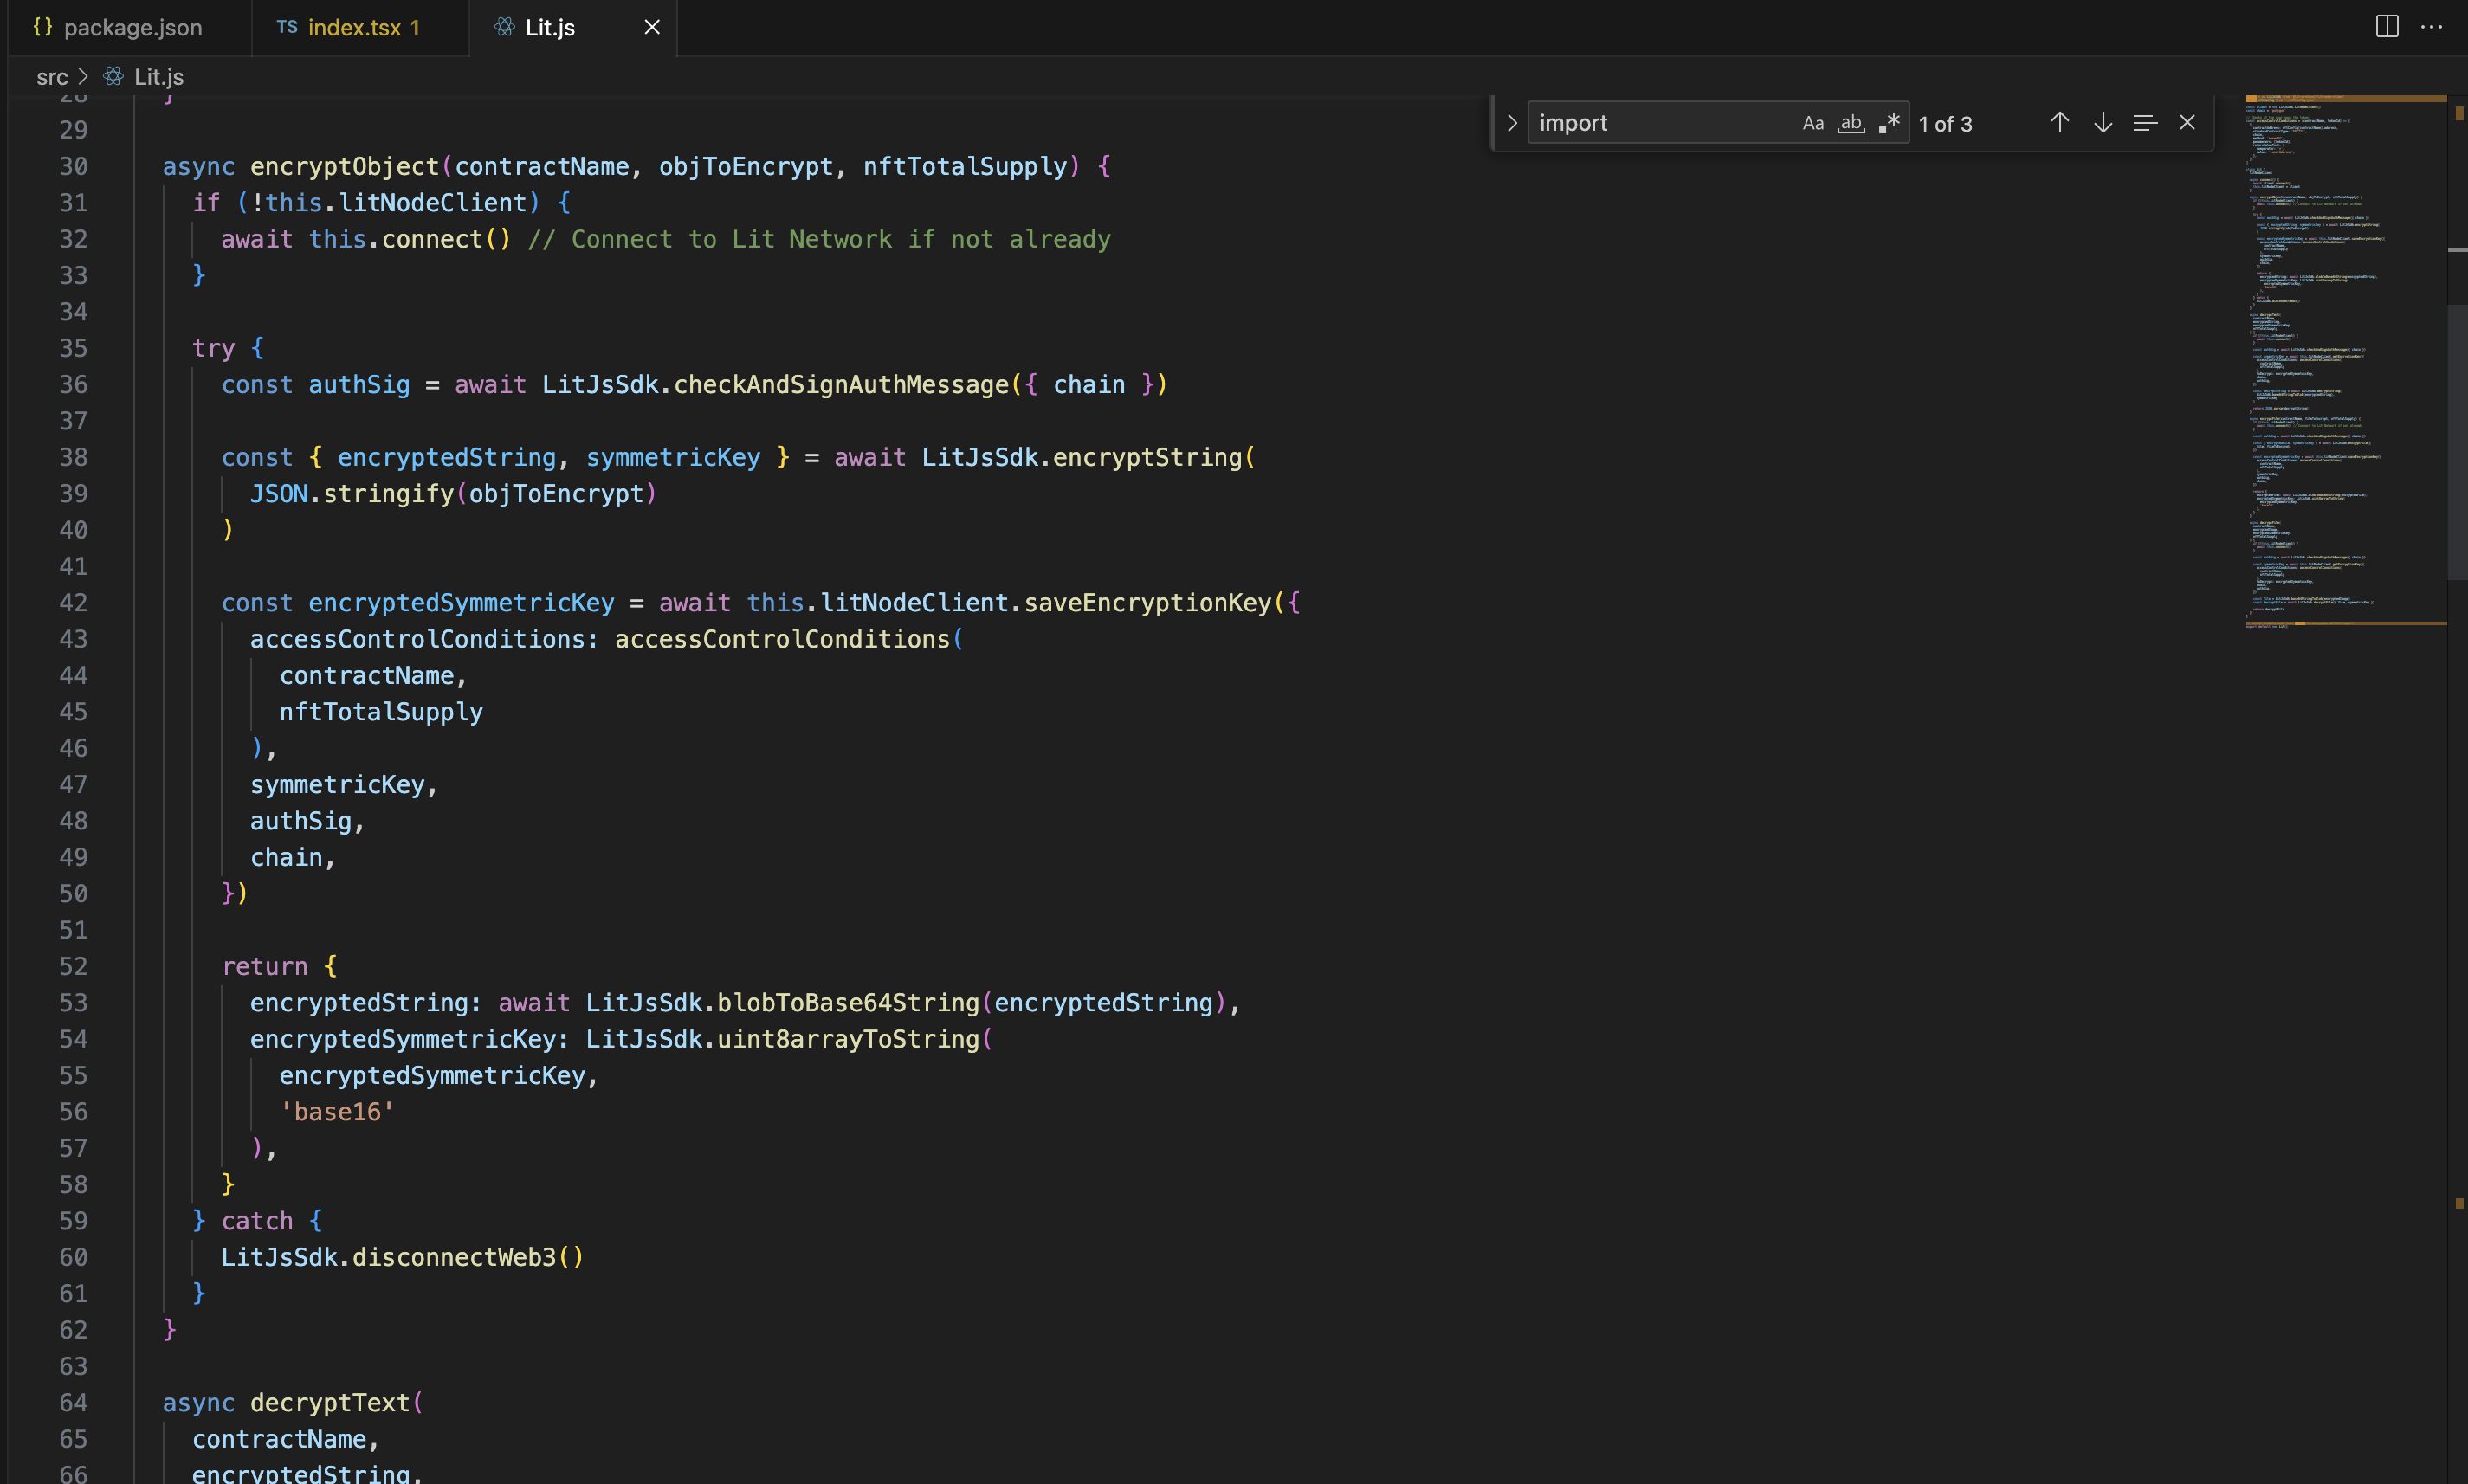Image resolution: width=2468 pixels, height=1484 pixels.
Task: Click the React icon on Lit.js tab
Action: 505,27
